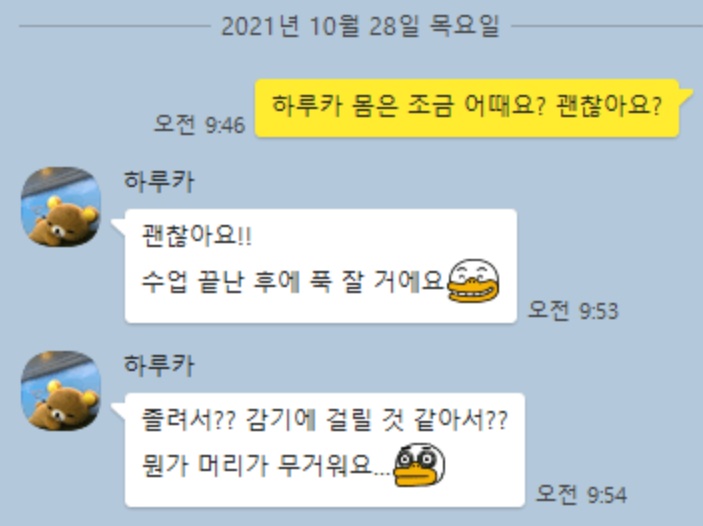
Task: Click the sender name 하루카 above first reply
Action: [159, 182]
